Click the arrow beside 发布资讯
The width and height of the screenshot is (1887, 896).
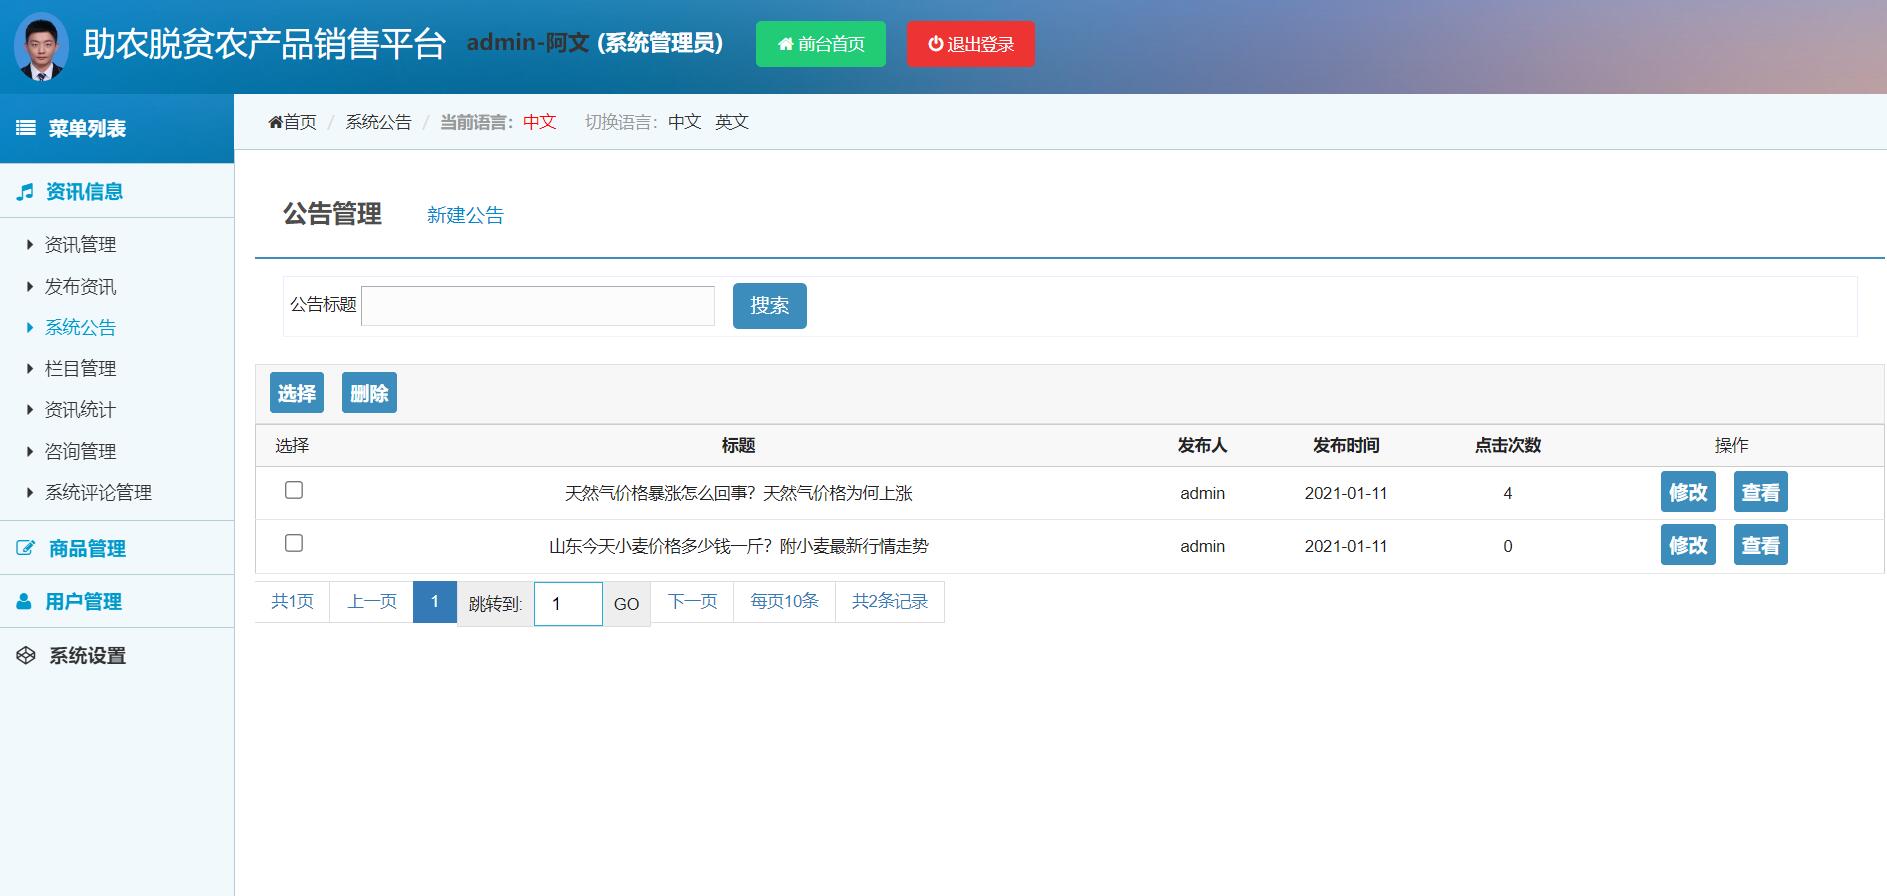tap(30, 287)
